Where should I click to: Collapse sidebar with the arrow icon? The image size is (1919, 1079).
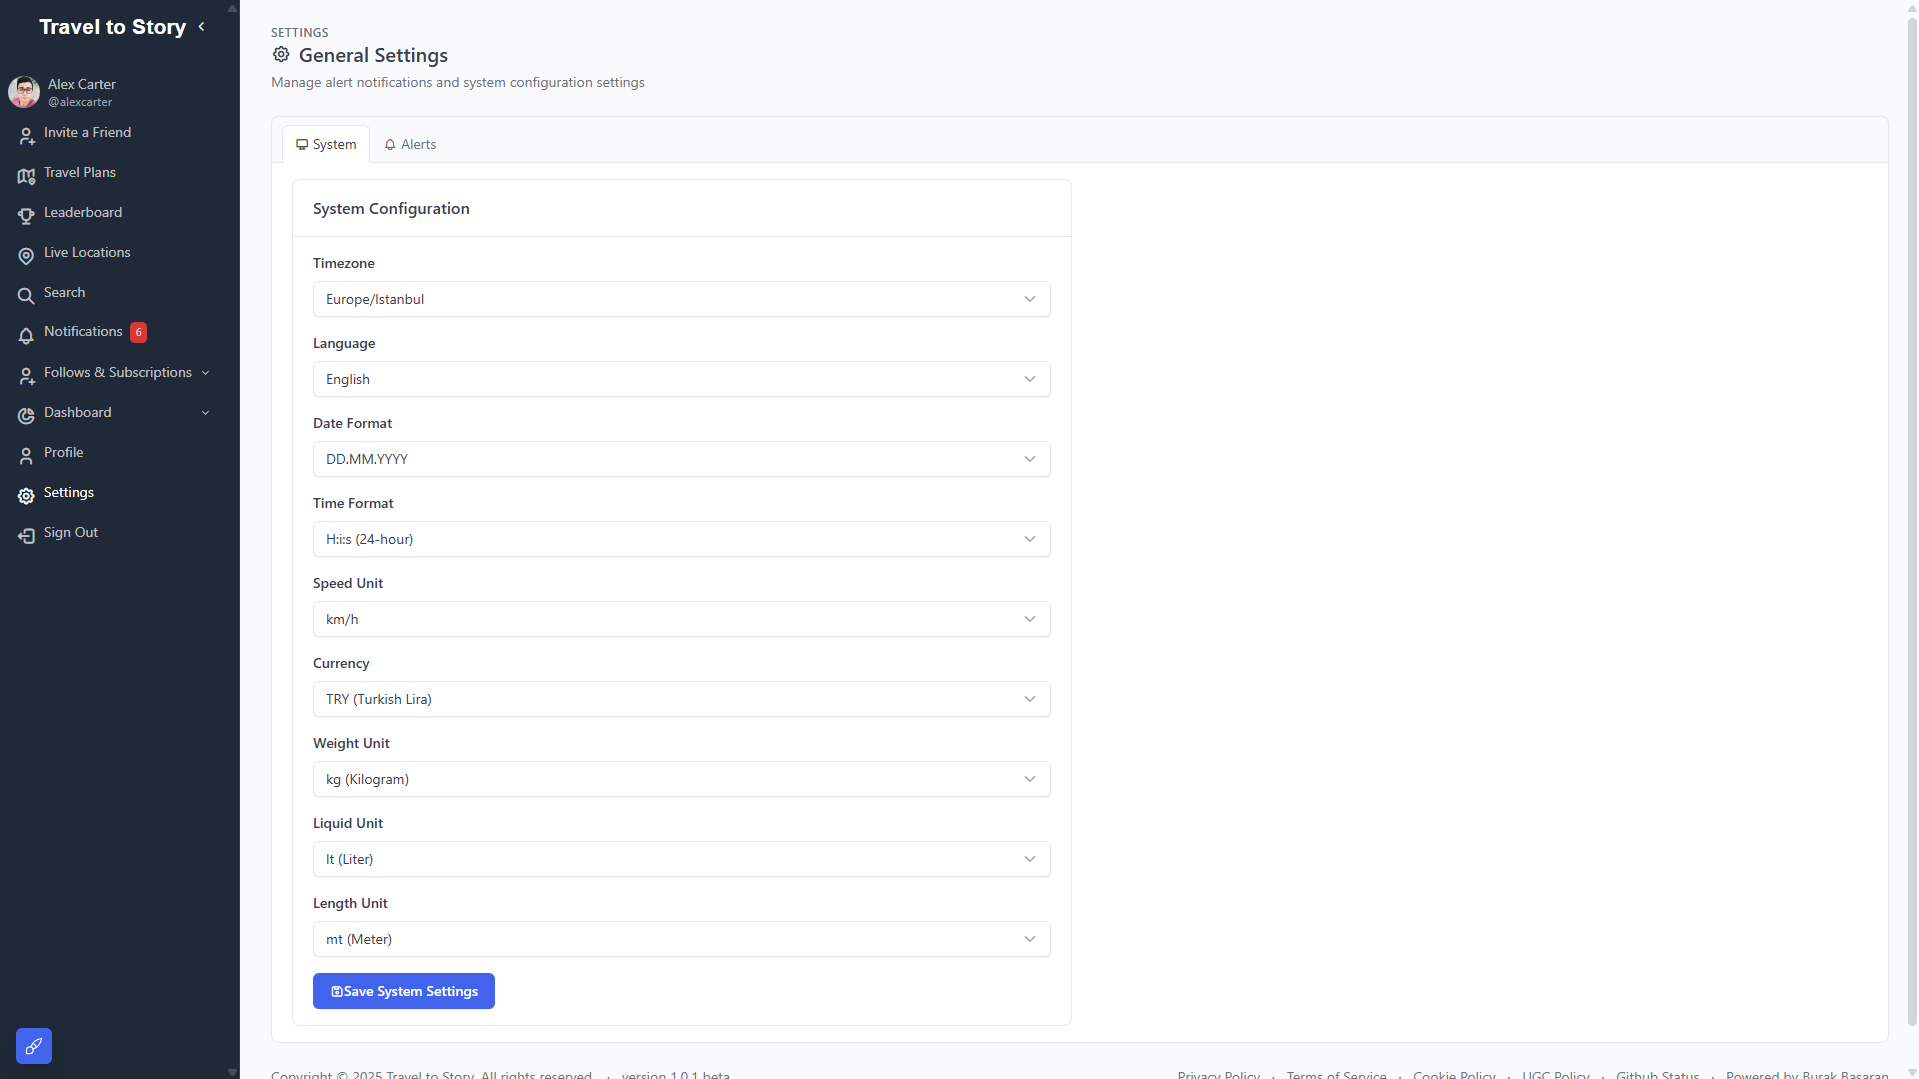tap(202, 27)
